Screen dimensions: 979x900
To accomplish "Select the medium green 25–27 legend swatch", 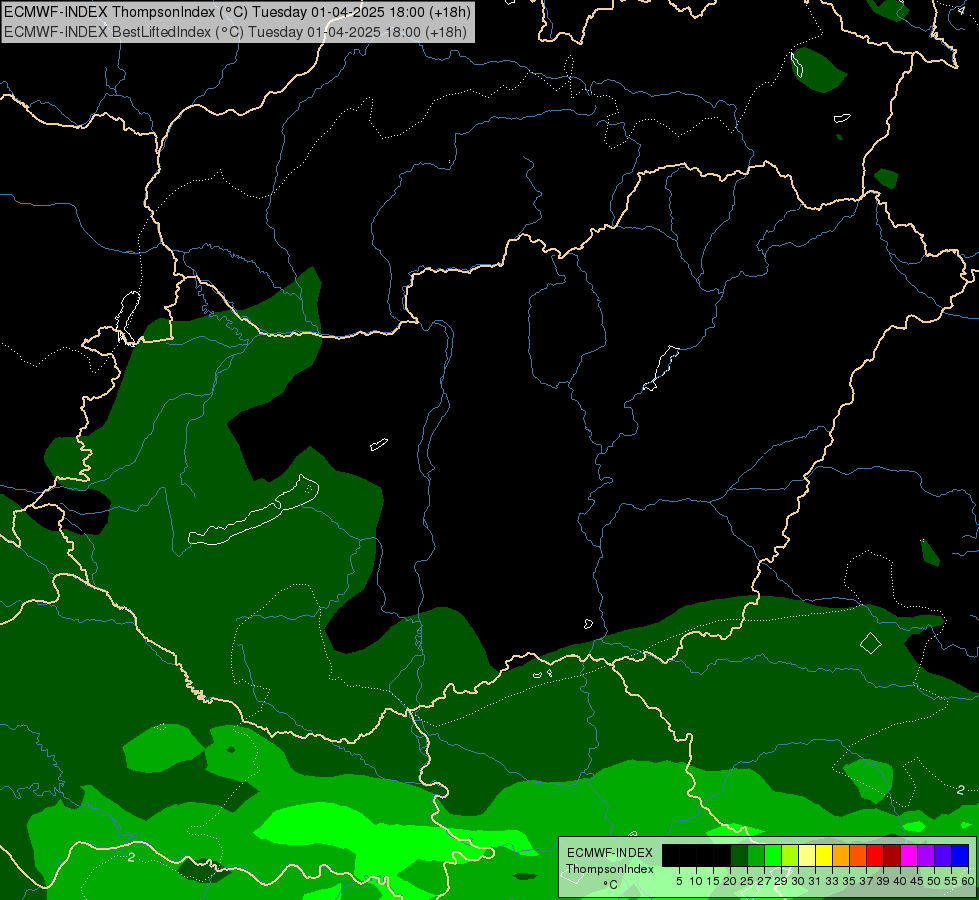I will pos(755,855).
